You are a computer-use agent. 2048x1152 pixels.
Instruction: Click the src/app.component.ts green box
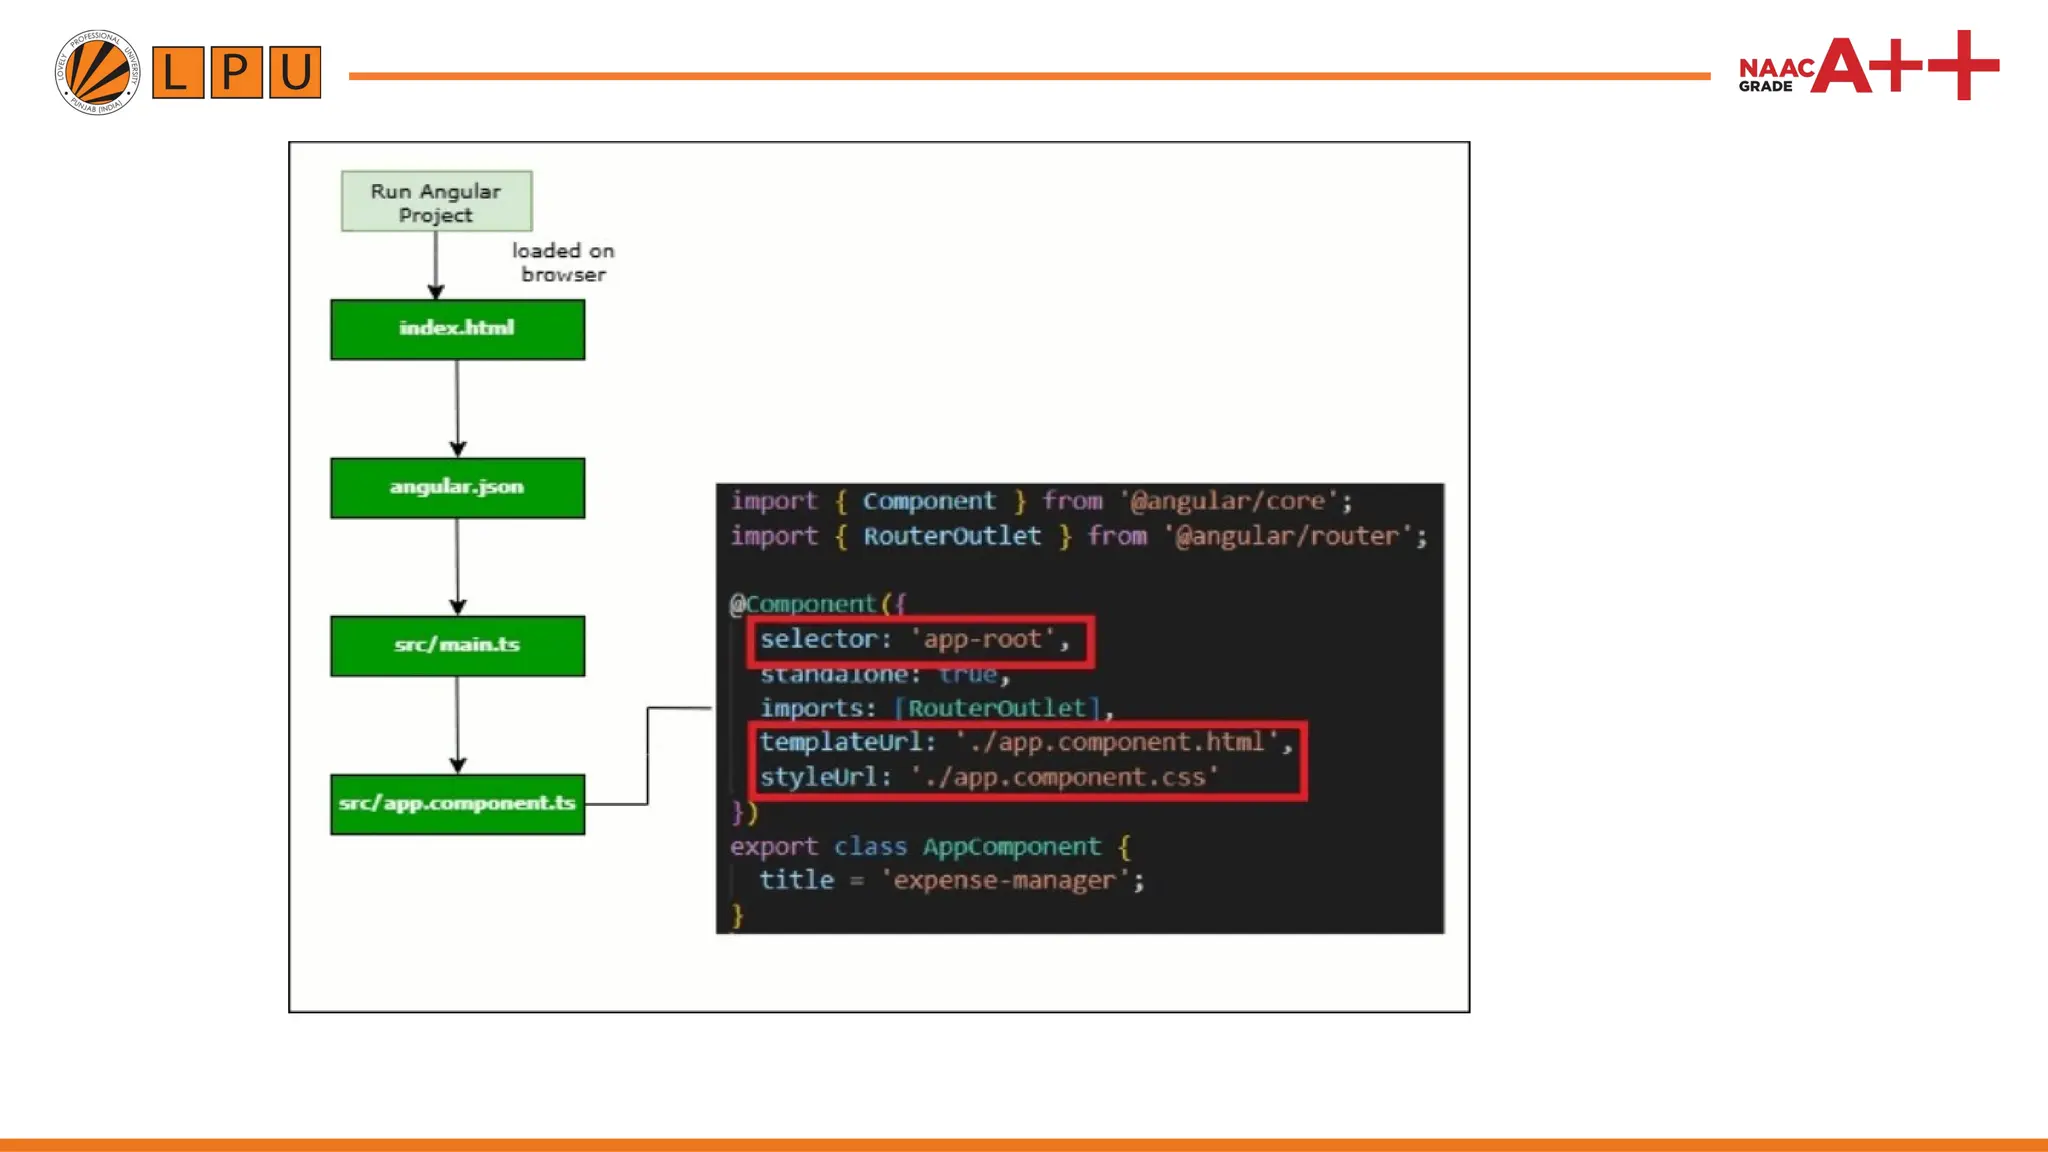tap(457, 803)
